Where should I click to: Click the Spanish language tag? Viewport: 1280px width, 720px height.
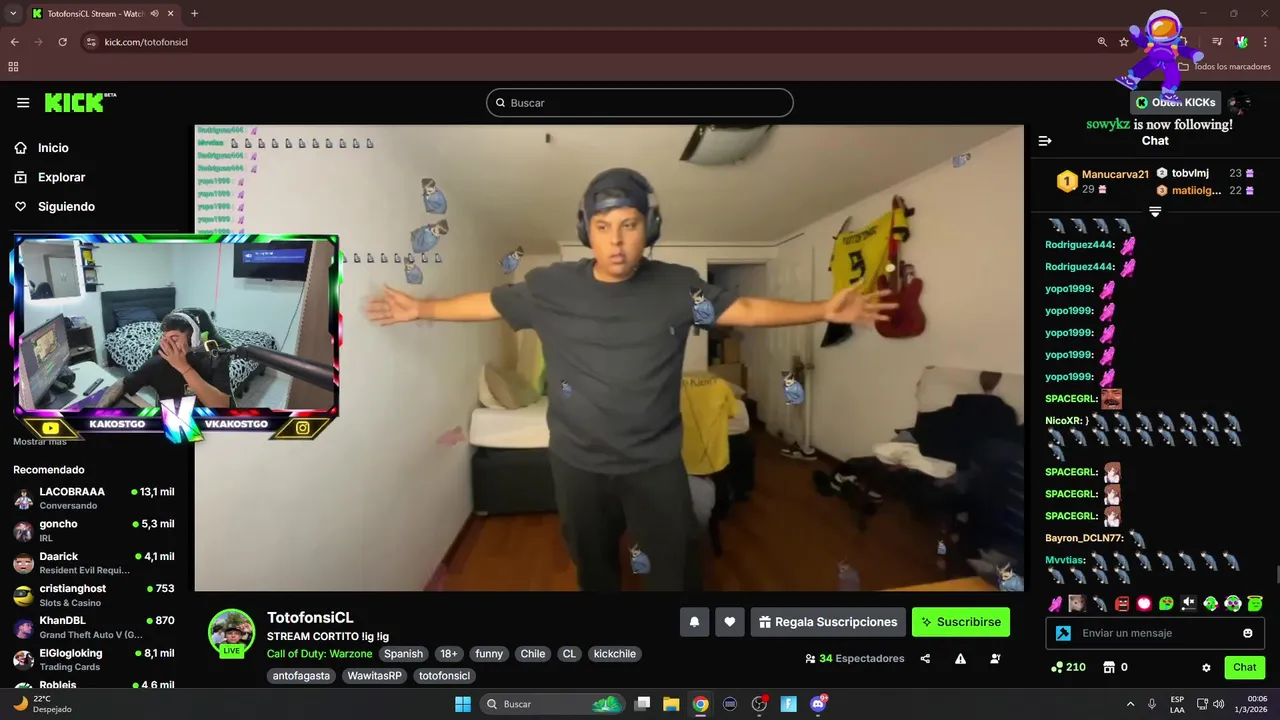404,654
